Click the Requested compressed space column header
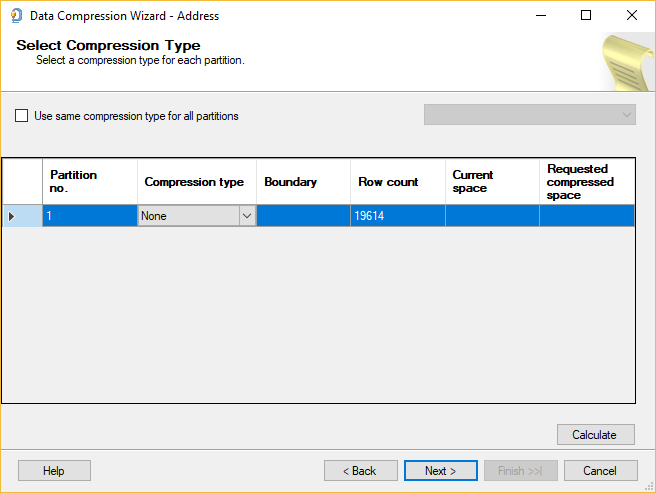Viewport: 656px width, 493px height. [x=586, y=182]
